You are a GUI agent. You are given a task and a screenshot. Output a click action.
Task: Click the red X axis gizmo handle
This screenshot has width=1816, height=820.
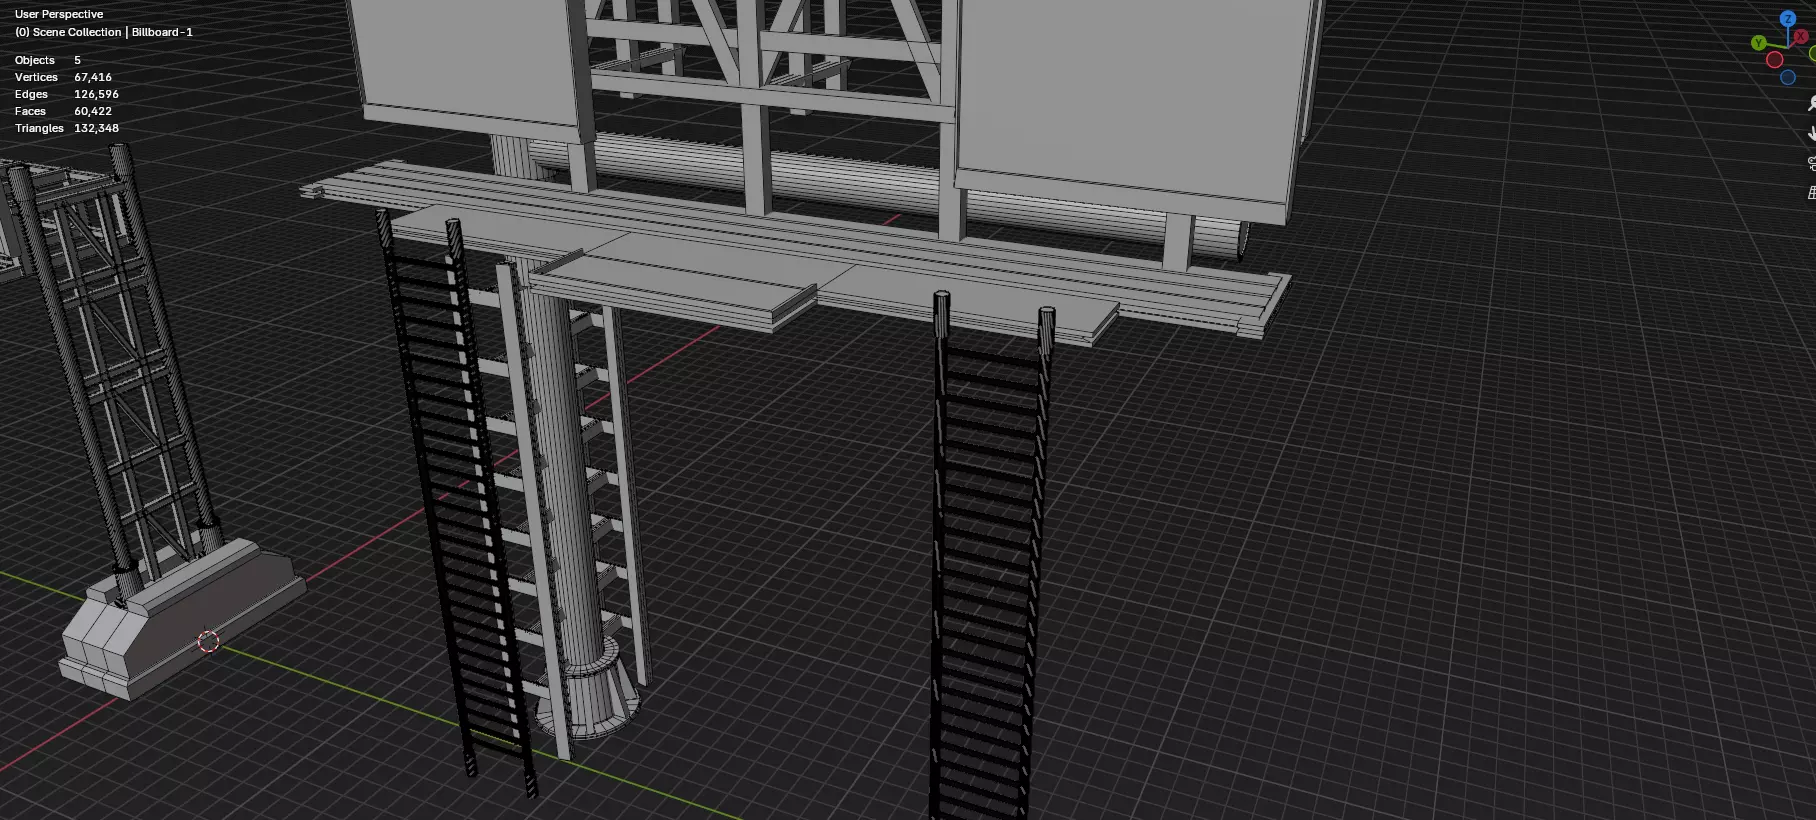(1801, 36)
